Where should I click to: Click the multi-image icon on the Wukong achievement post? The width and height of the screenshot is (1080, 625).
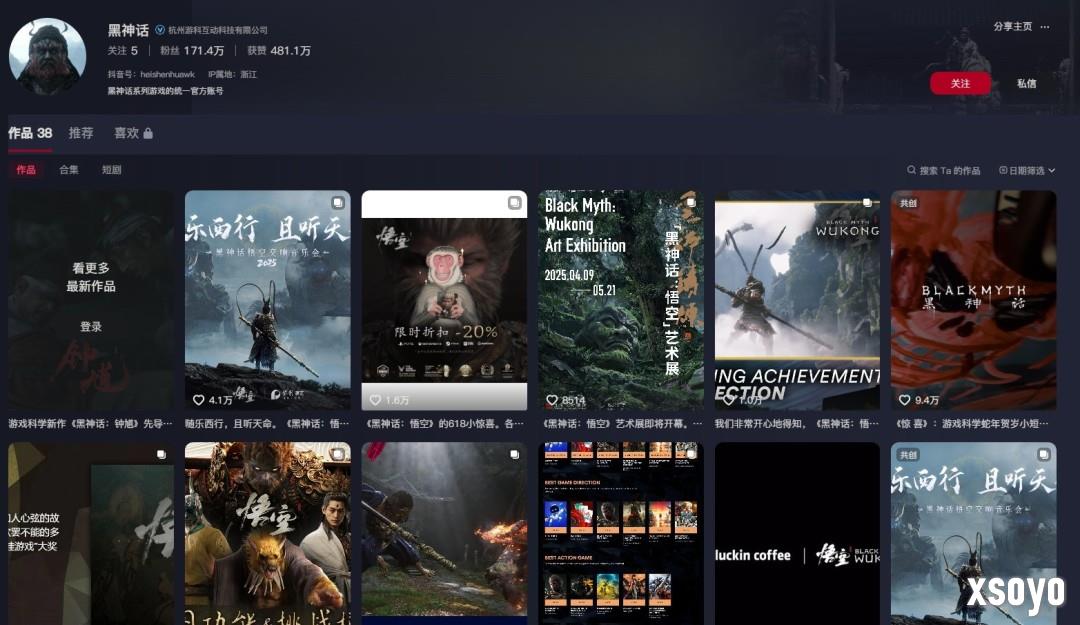867,203
